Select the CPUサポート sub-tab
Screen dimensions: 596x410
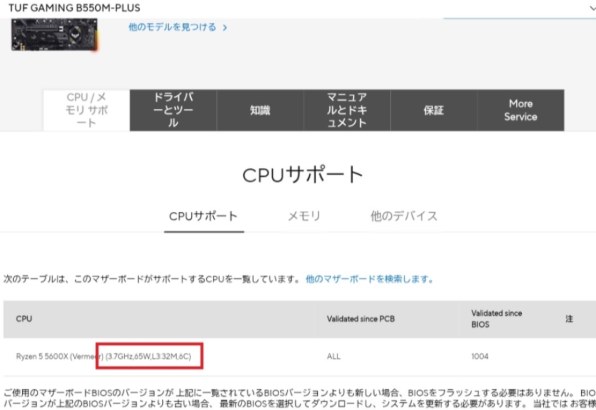[x=204, y=216]
